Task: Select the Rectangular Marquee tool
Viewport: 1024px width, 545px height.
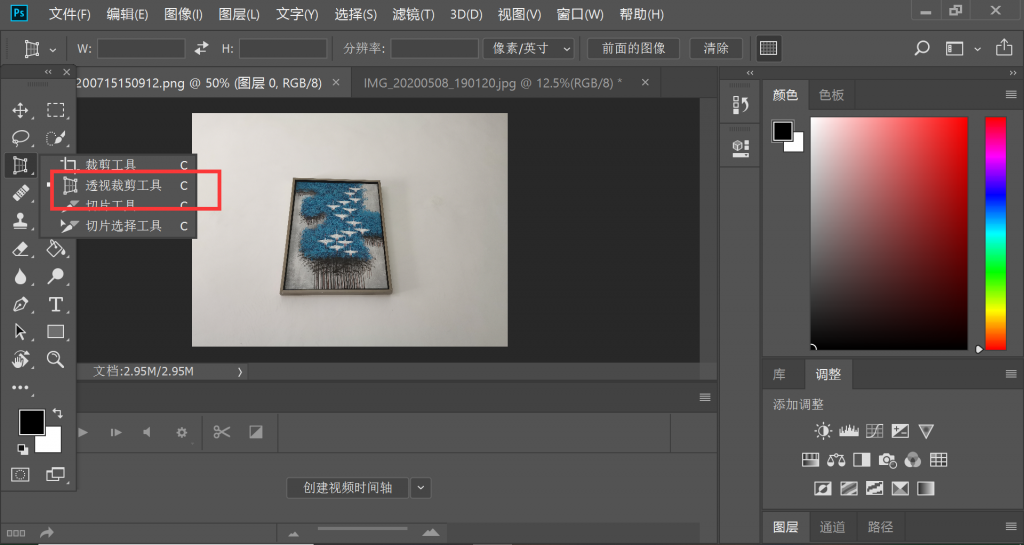Action: point(56,110)
